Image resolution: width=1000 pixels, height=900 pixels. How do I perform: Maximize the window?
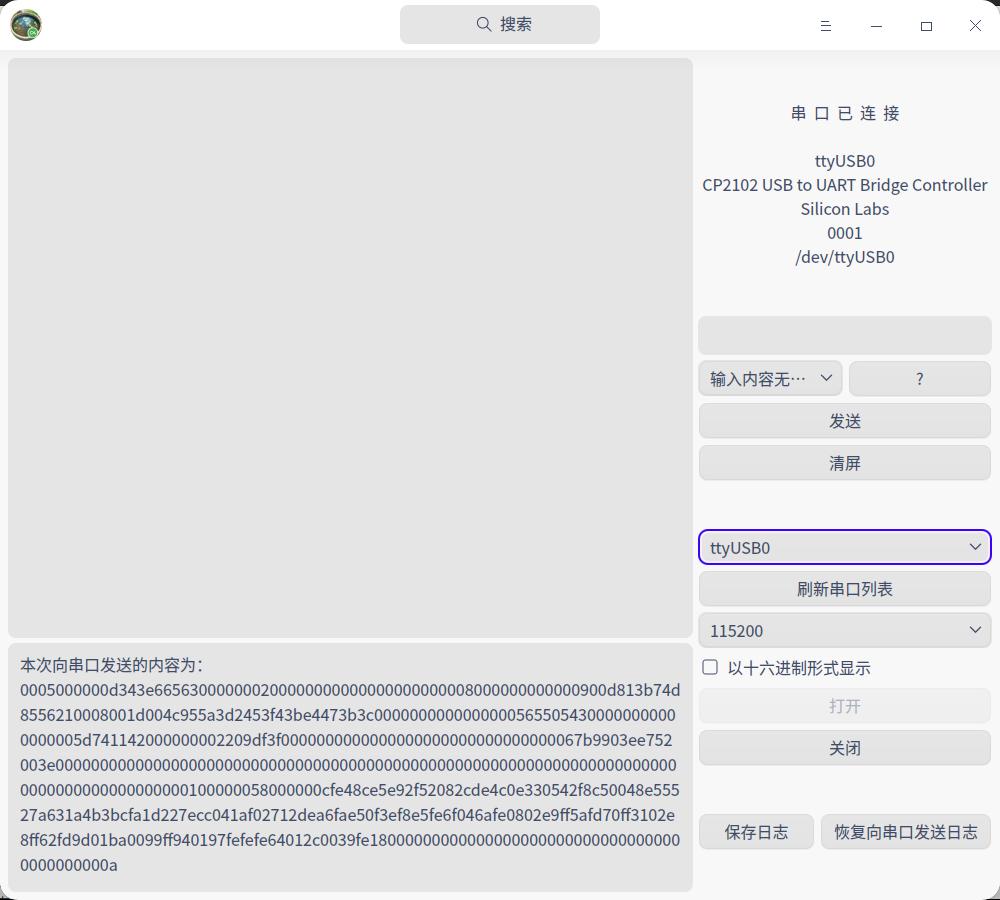click(x=926, y=26)
